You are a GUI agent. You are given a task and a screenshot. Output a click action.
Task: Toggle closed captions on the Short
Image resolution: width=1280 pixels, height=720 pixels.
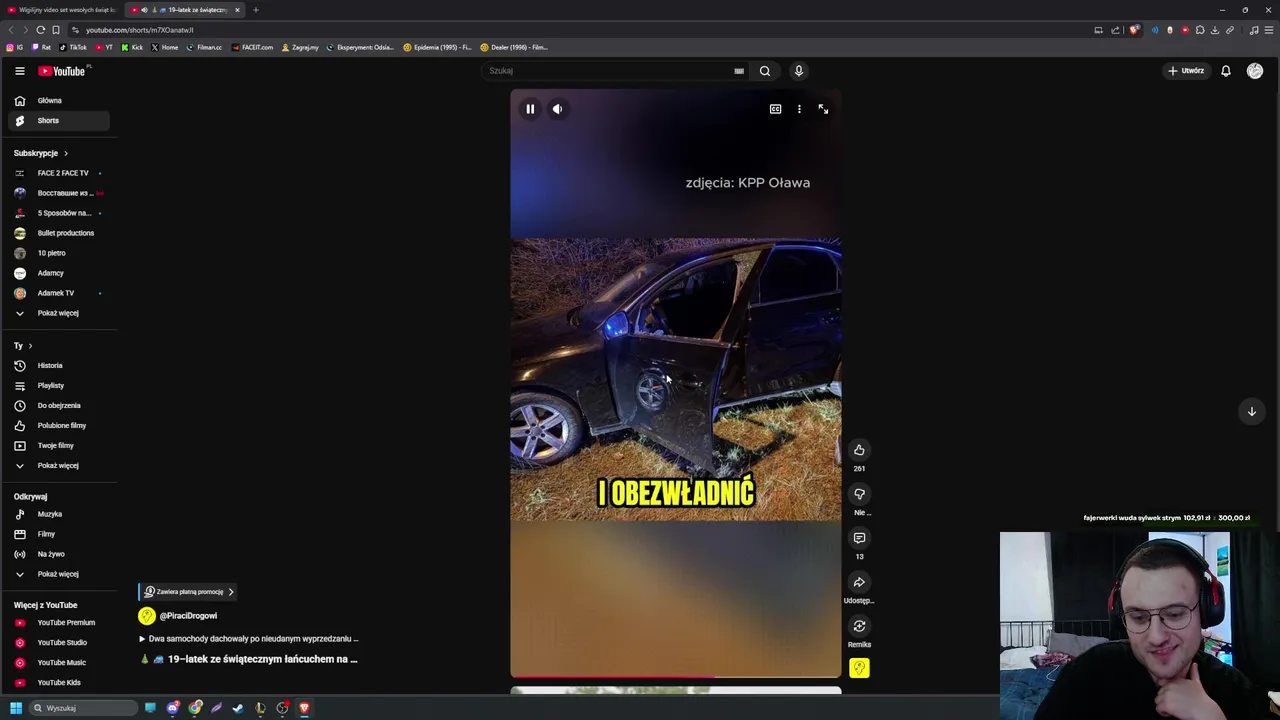(775, 109)
